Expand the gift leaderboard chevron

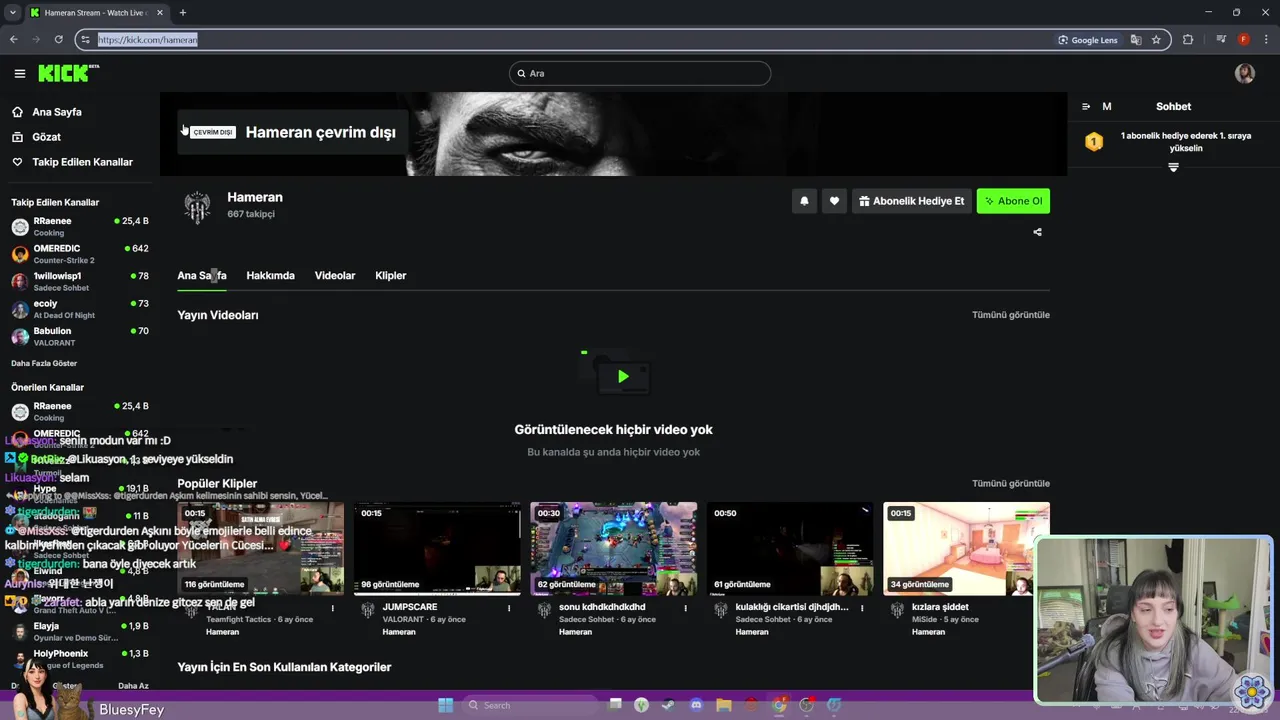point(1174,167)
